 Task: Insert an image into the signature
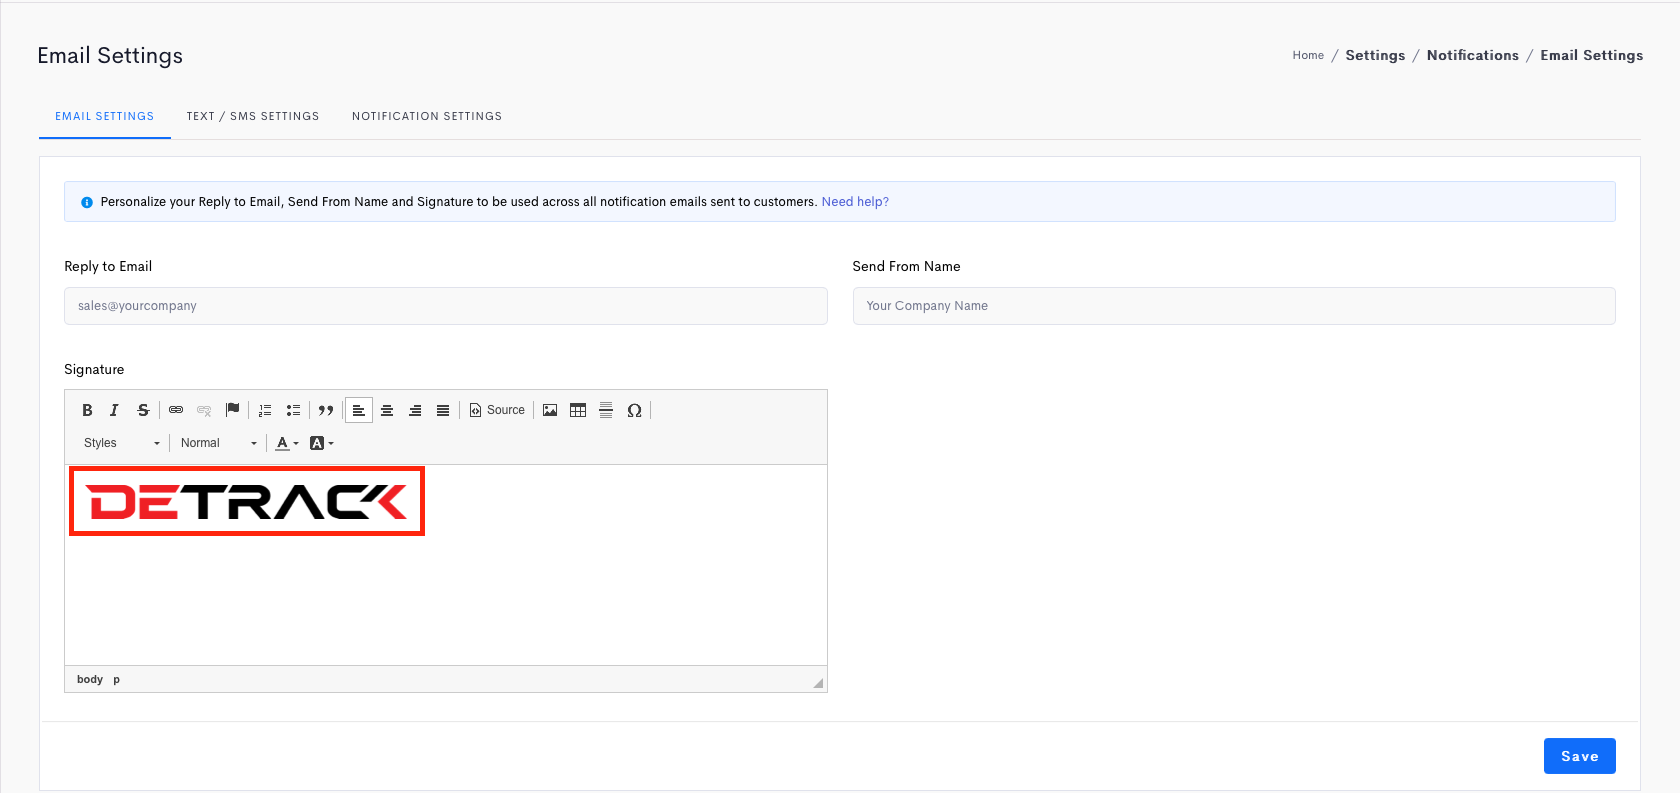[x=550, y=410]
